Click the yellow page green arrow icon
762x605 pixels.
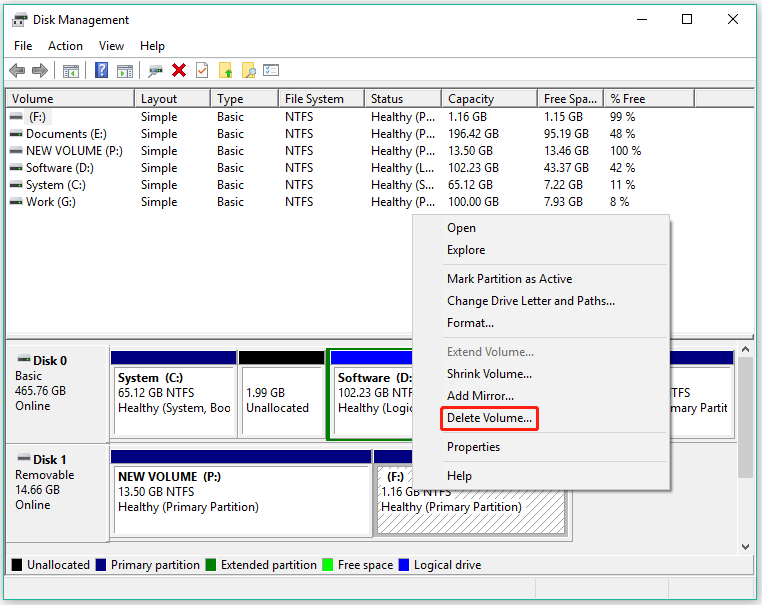(x=225, y=70)
